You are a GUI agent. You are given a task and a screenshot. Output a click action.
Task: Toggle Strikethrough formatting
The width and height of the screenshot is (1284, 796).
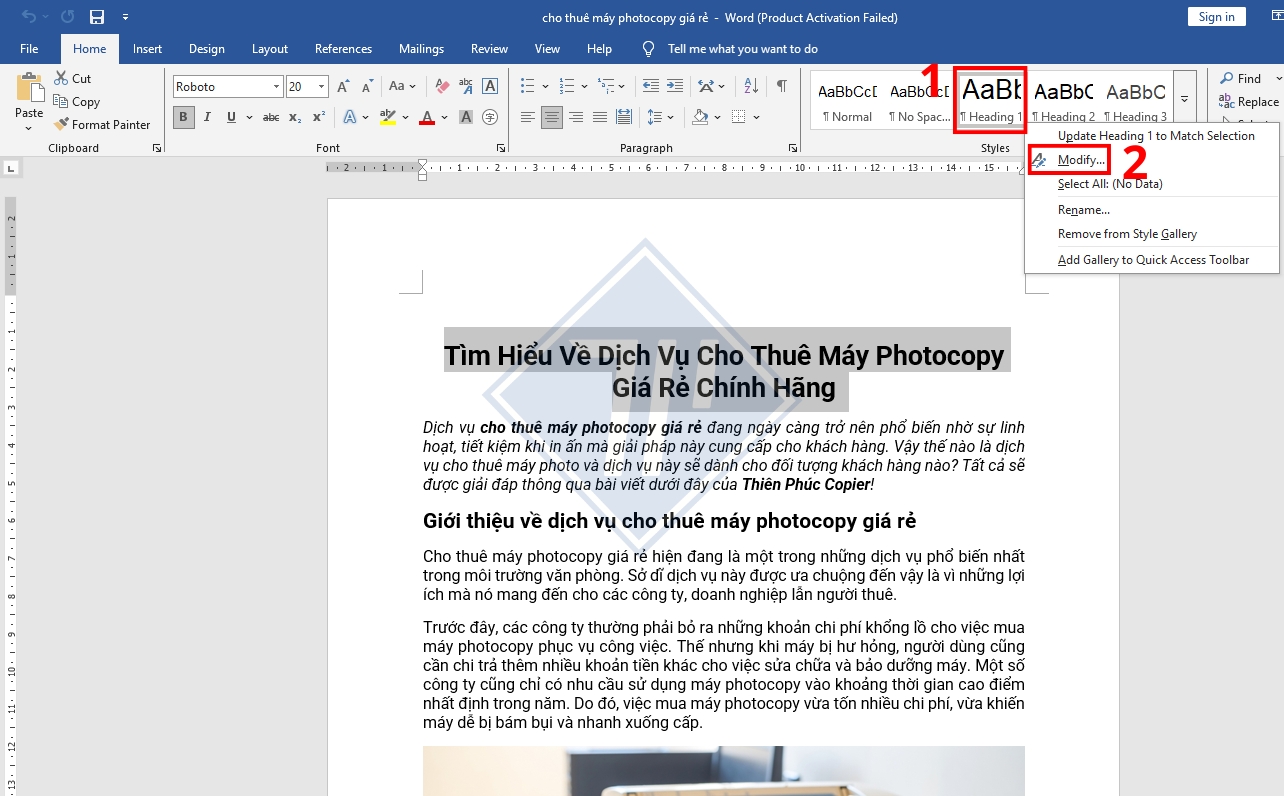270,118
